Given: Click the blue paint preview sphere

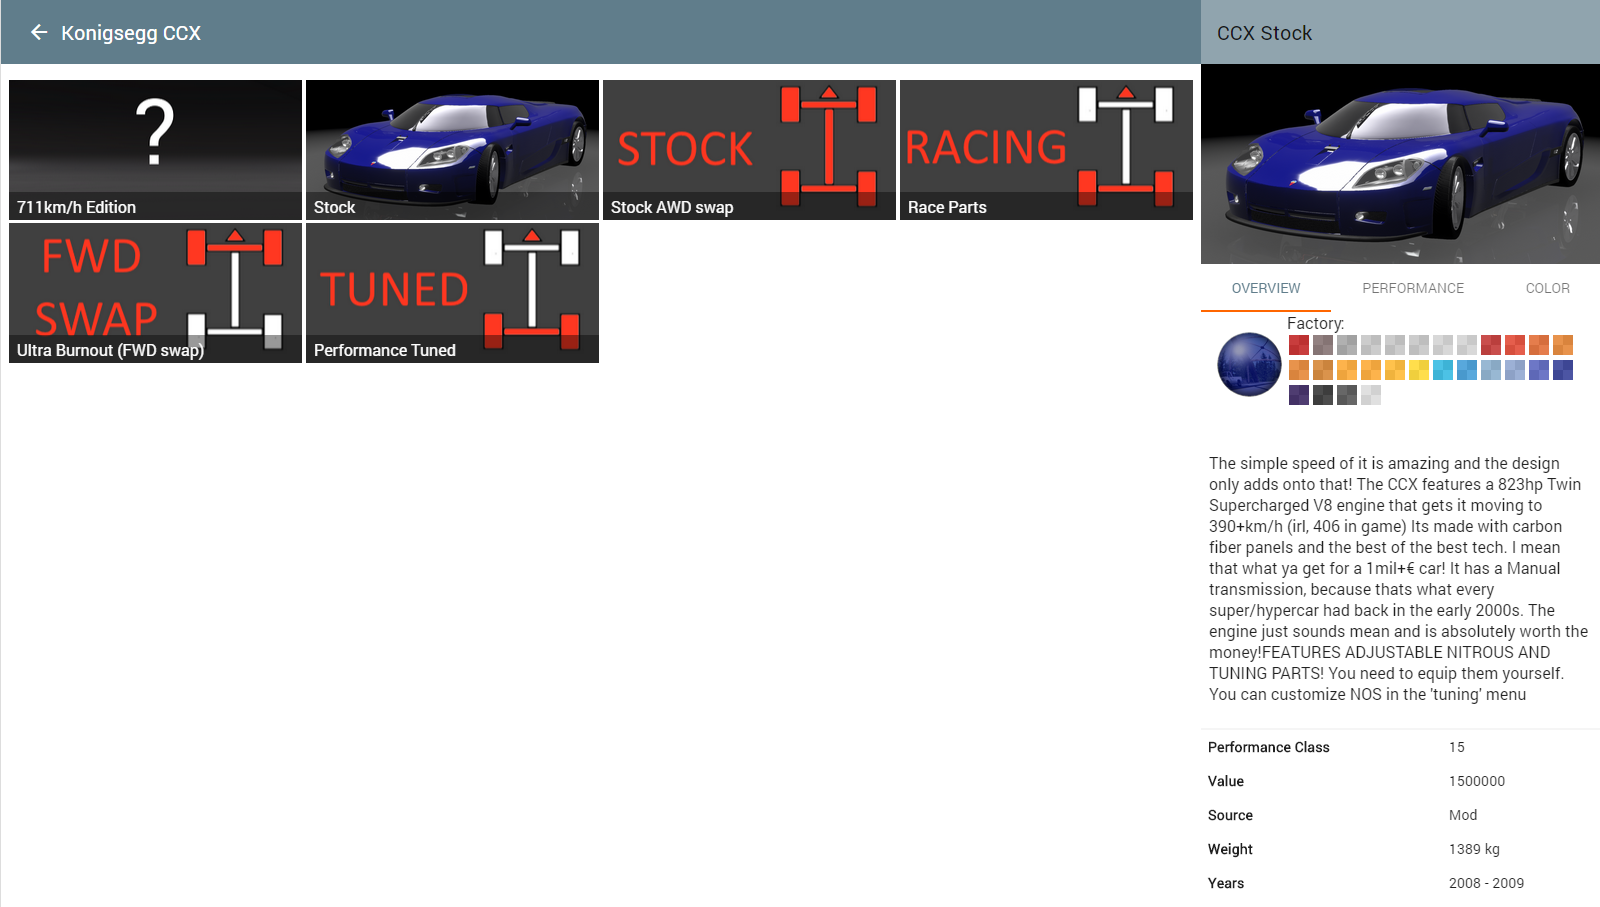Looking at the screenshot, I should (1249, 364).
